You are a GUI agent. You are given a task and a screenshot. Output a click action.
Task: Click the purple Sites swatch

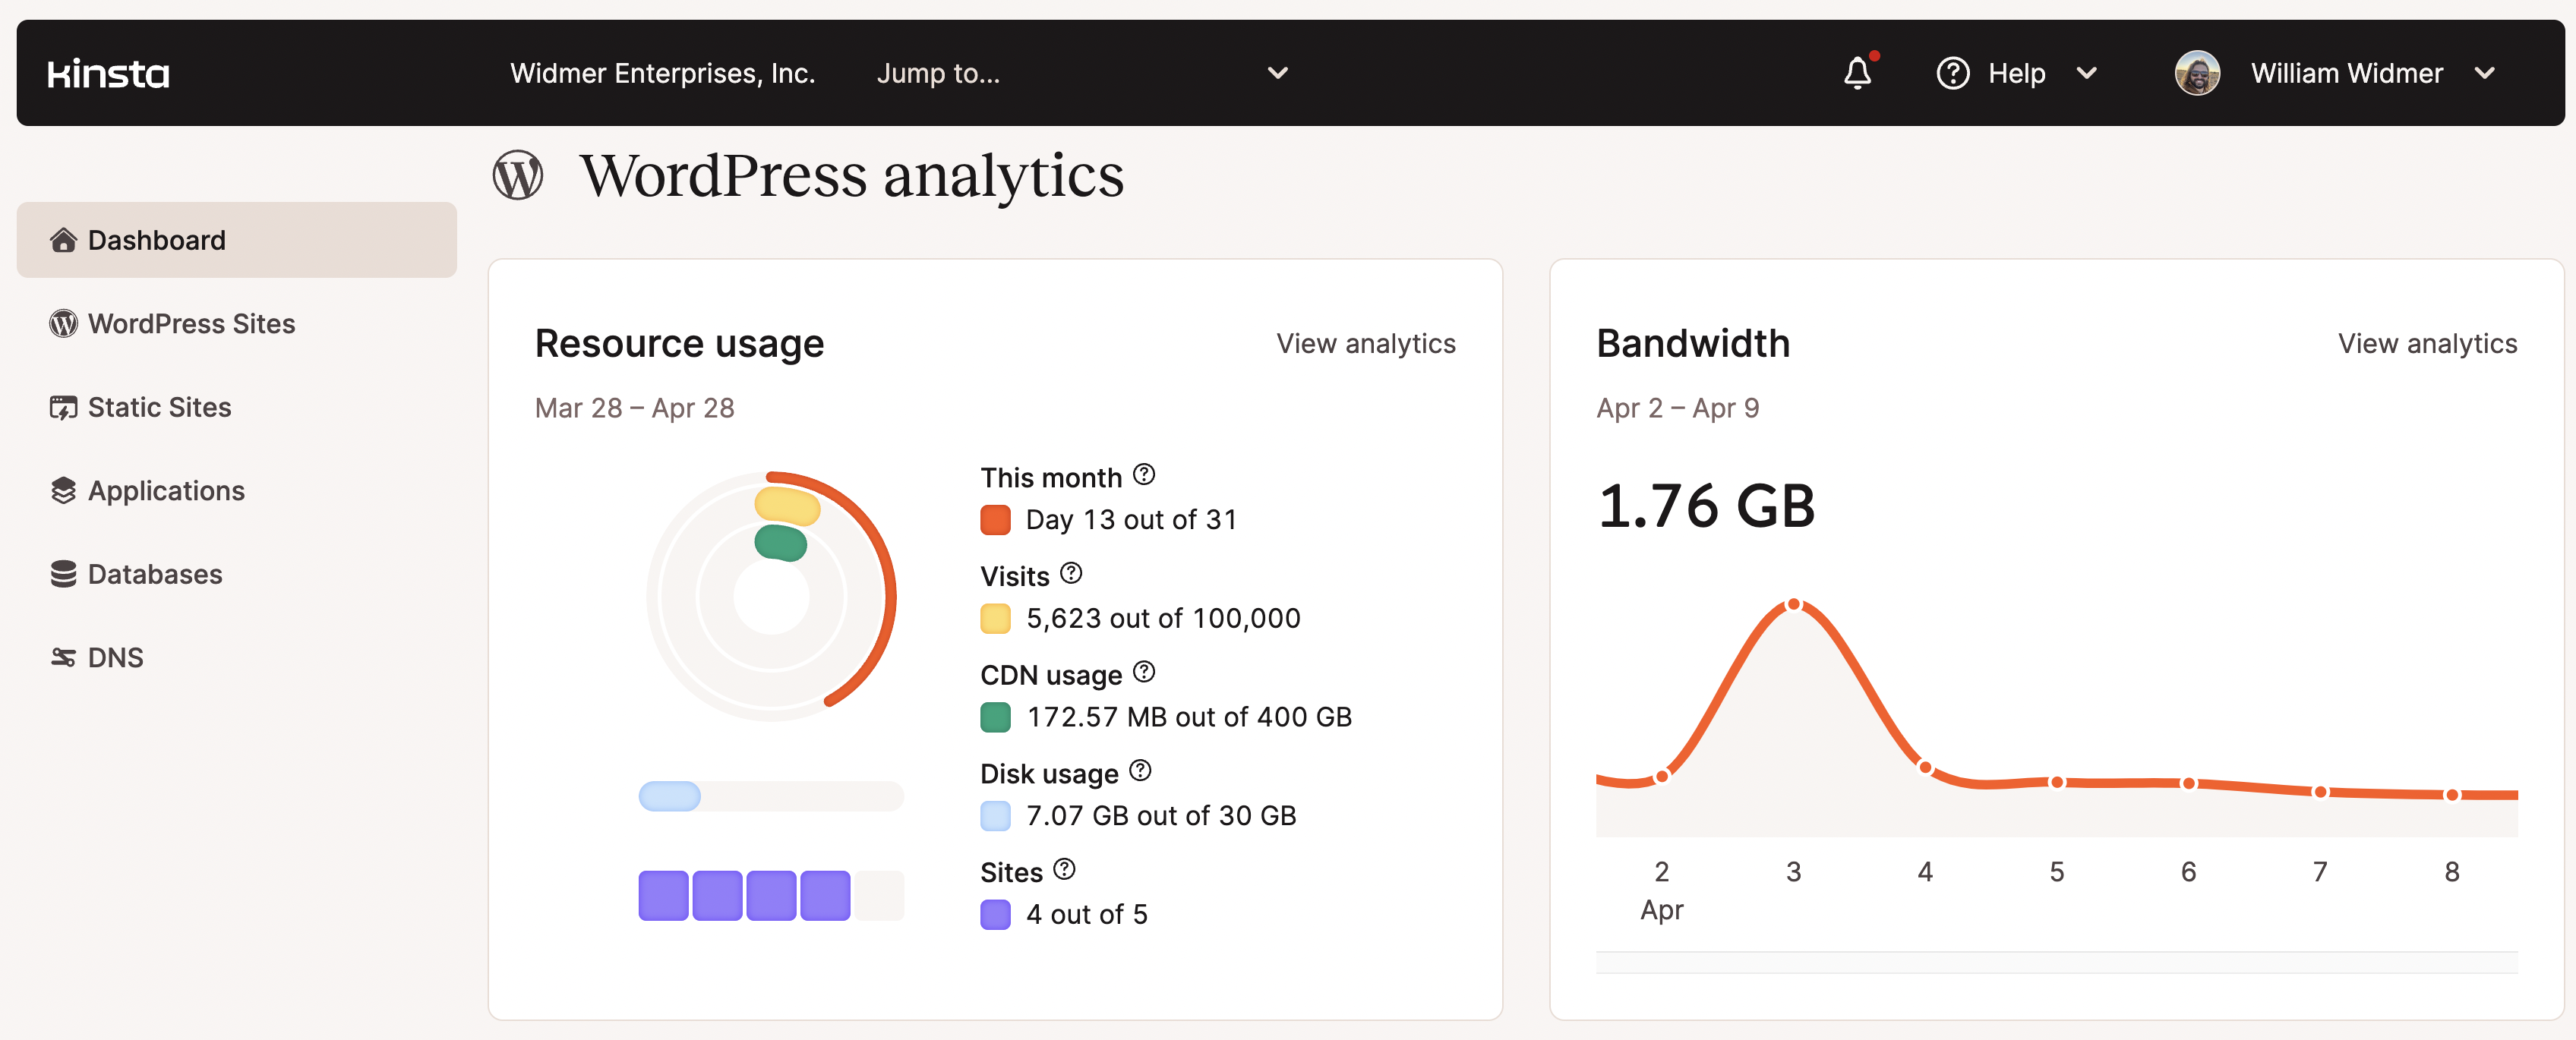click(995, 914)
